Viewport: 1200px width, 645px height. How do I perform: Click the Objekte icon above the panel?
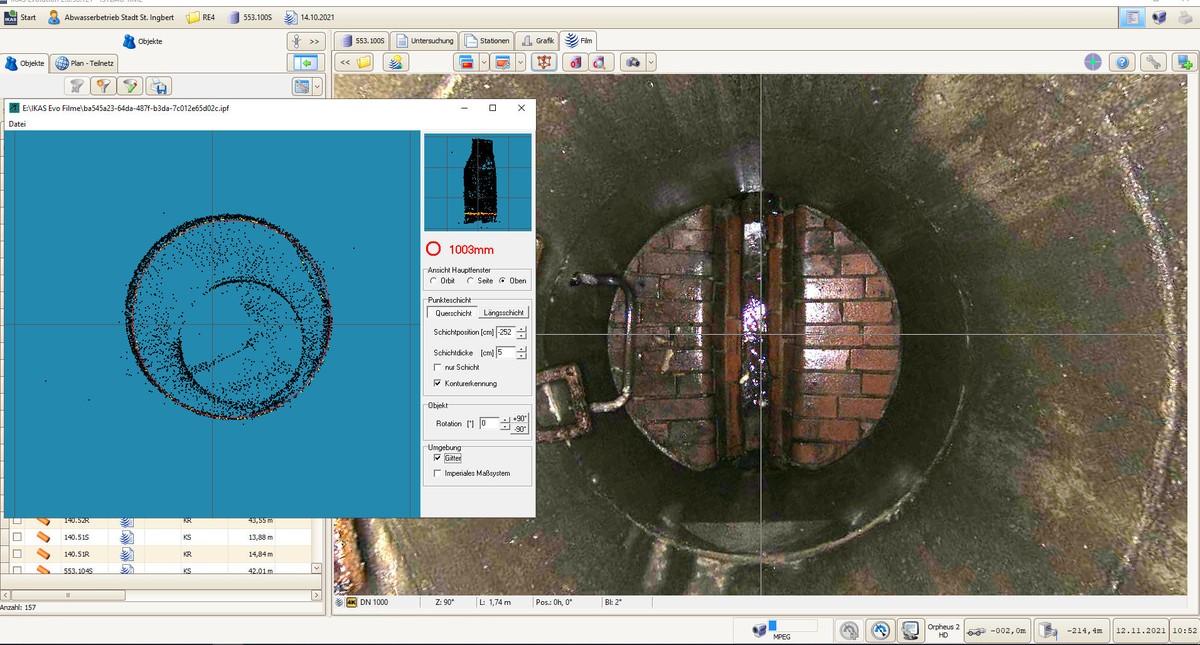[130, 41]
